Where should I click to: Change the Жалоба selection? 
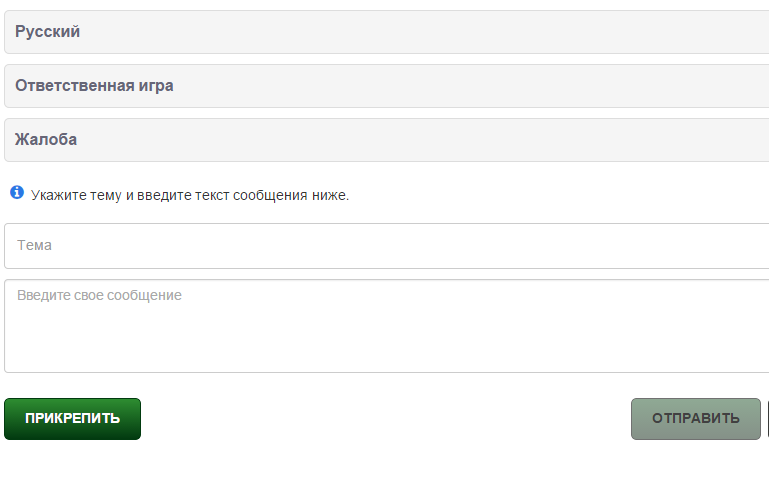386,140
